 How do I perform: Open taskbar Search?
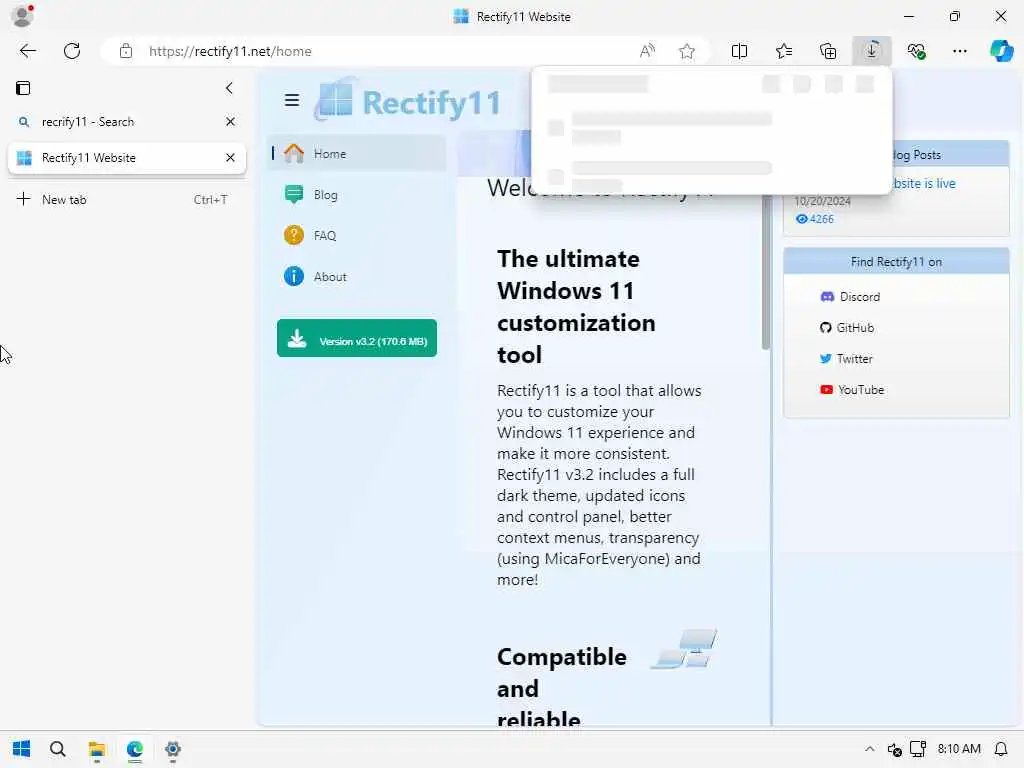57,749
